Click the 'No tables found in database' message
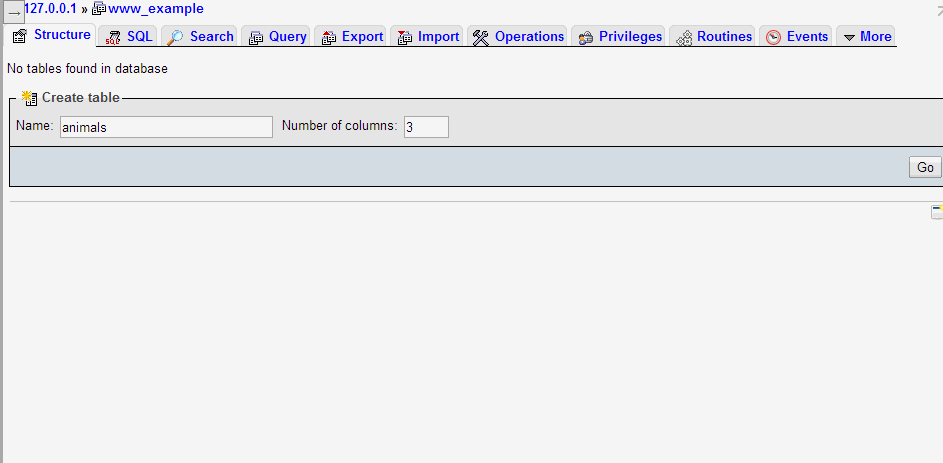943x463 pixels. [87, 69]
